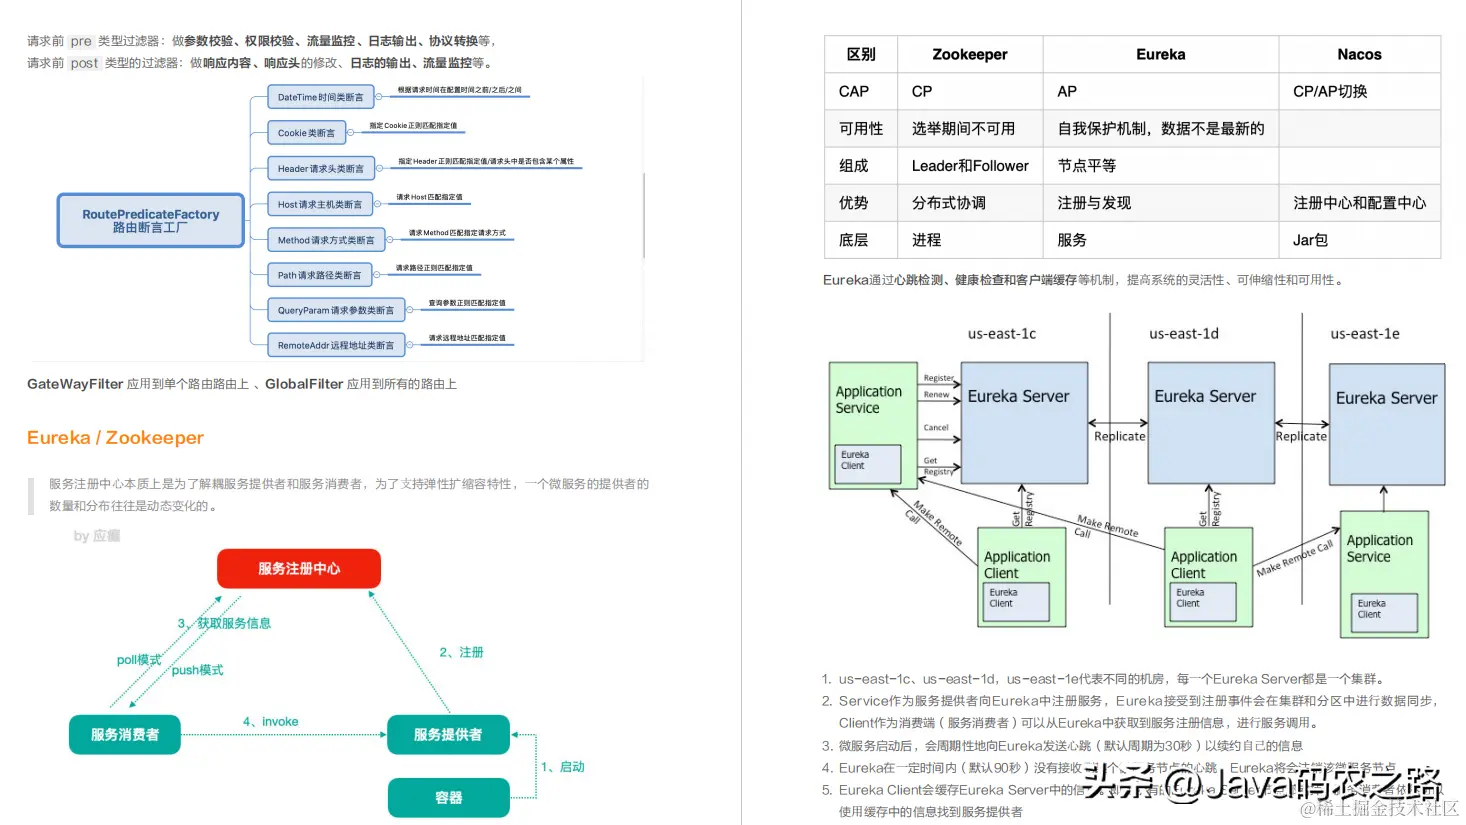This screenshot has height=825, width=1466.
Task: Click the us-east-1e zone label
Action: point(1365,334)
